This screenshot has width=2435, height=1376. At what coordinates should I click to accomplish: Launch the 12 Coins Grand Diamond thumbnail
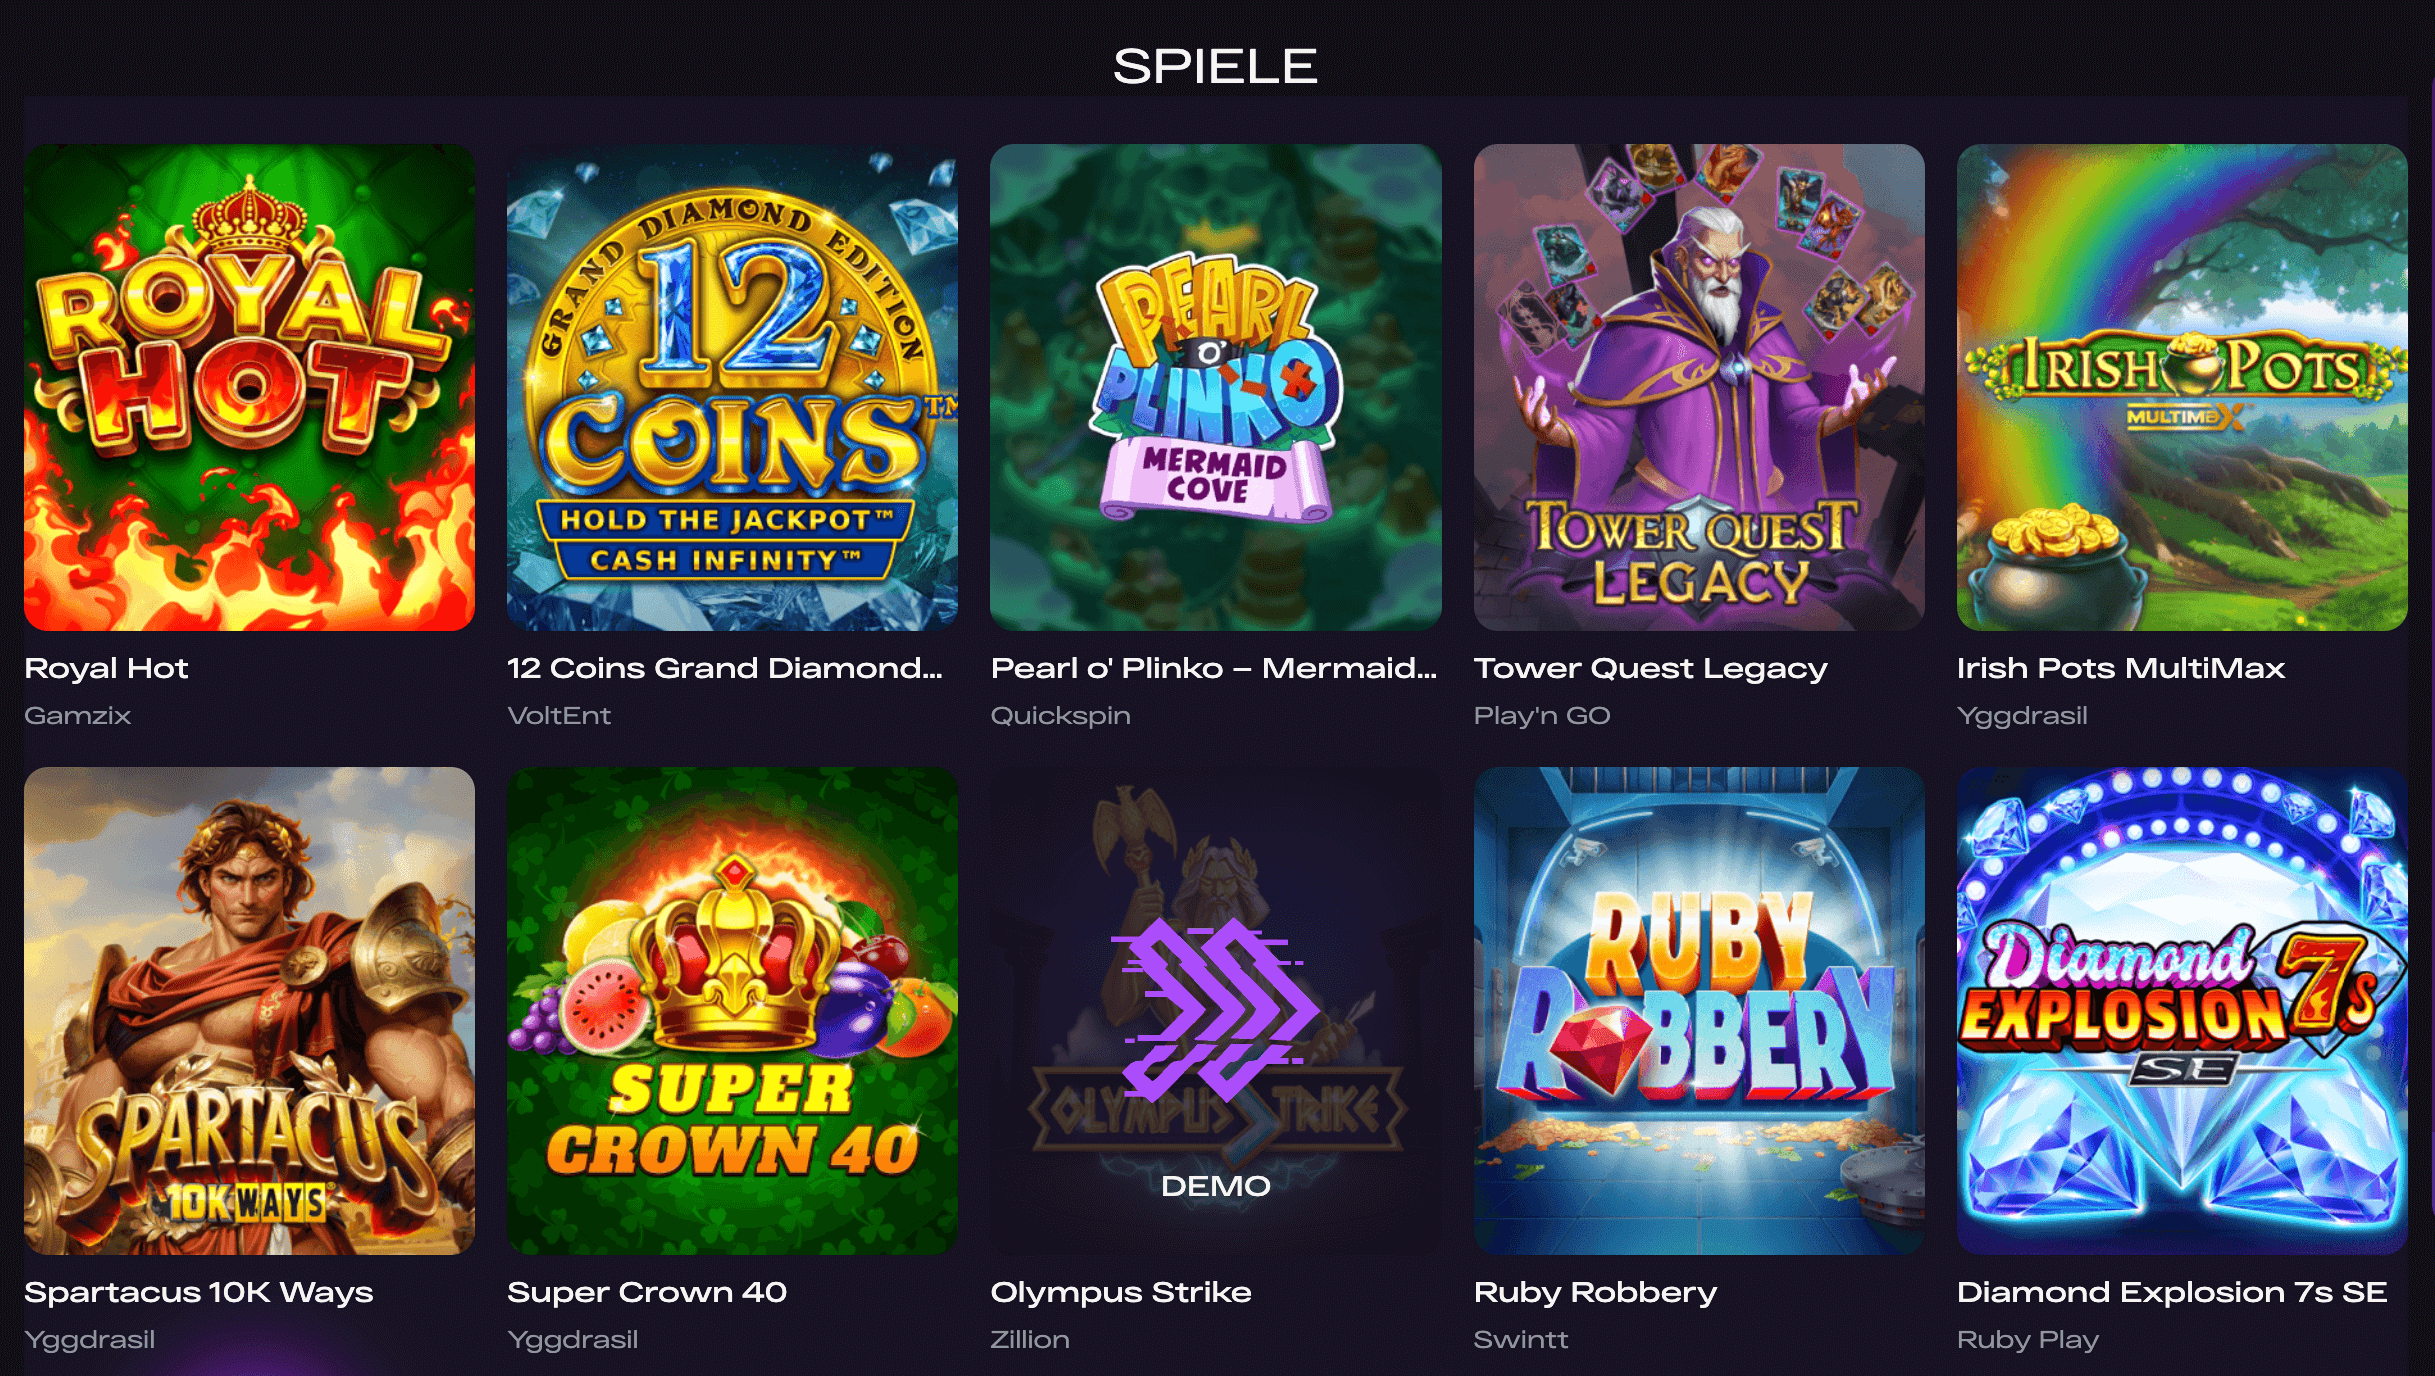[x=732, y=387]
